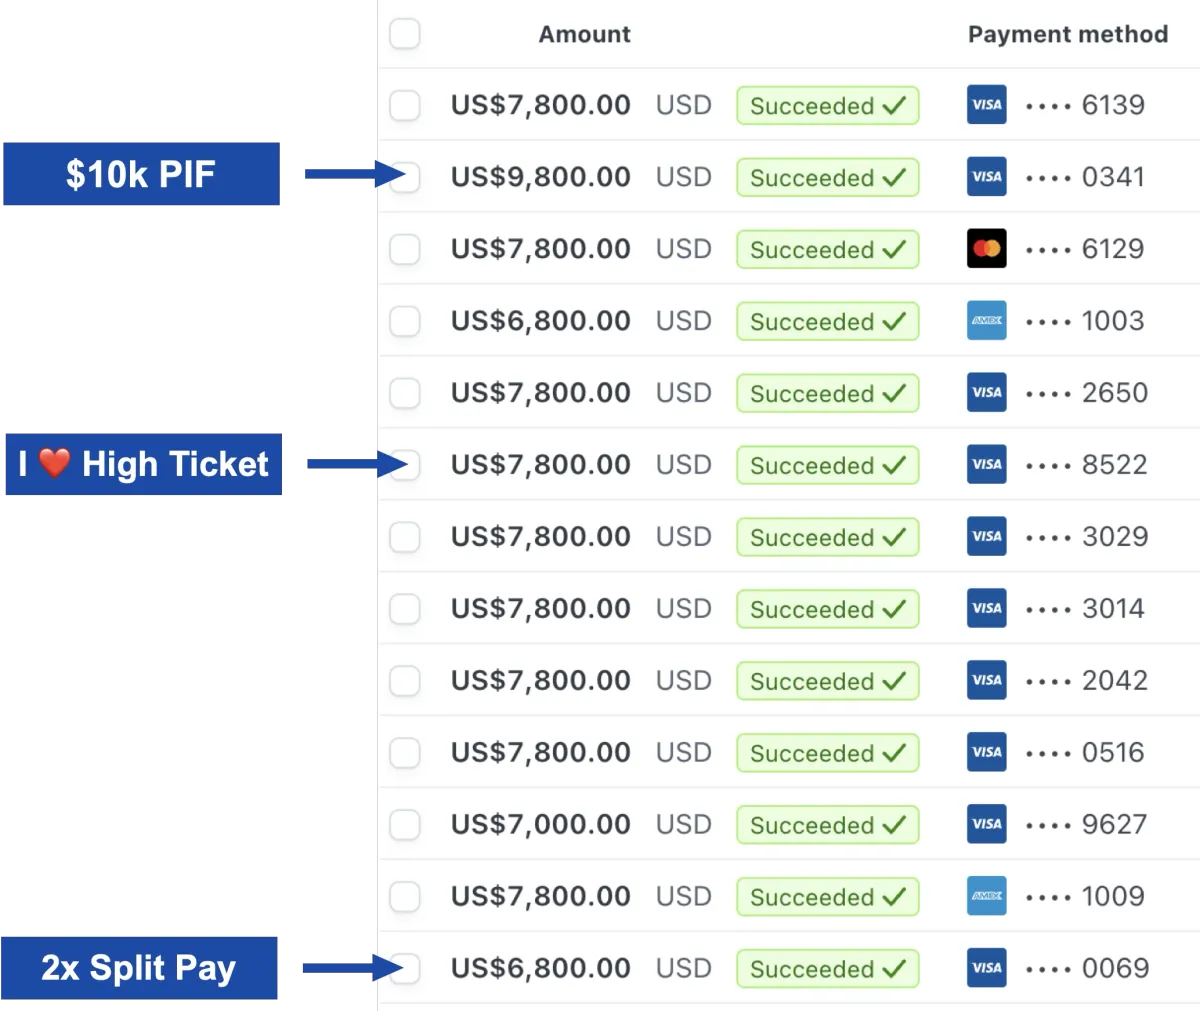Check the box for the first US$7,800.00 payment
This screenshot has height=1011, width=1200.
pyautogui.click(x=405, y=105)
